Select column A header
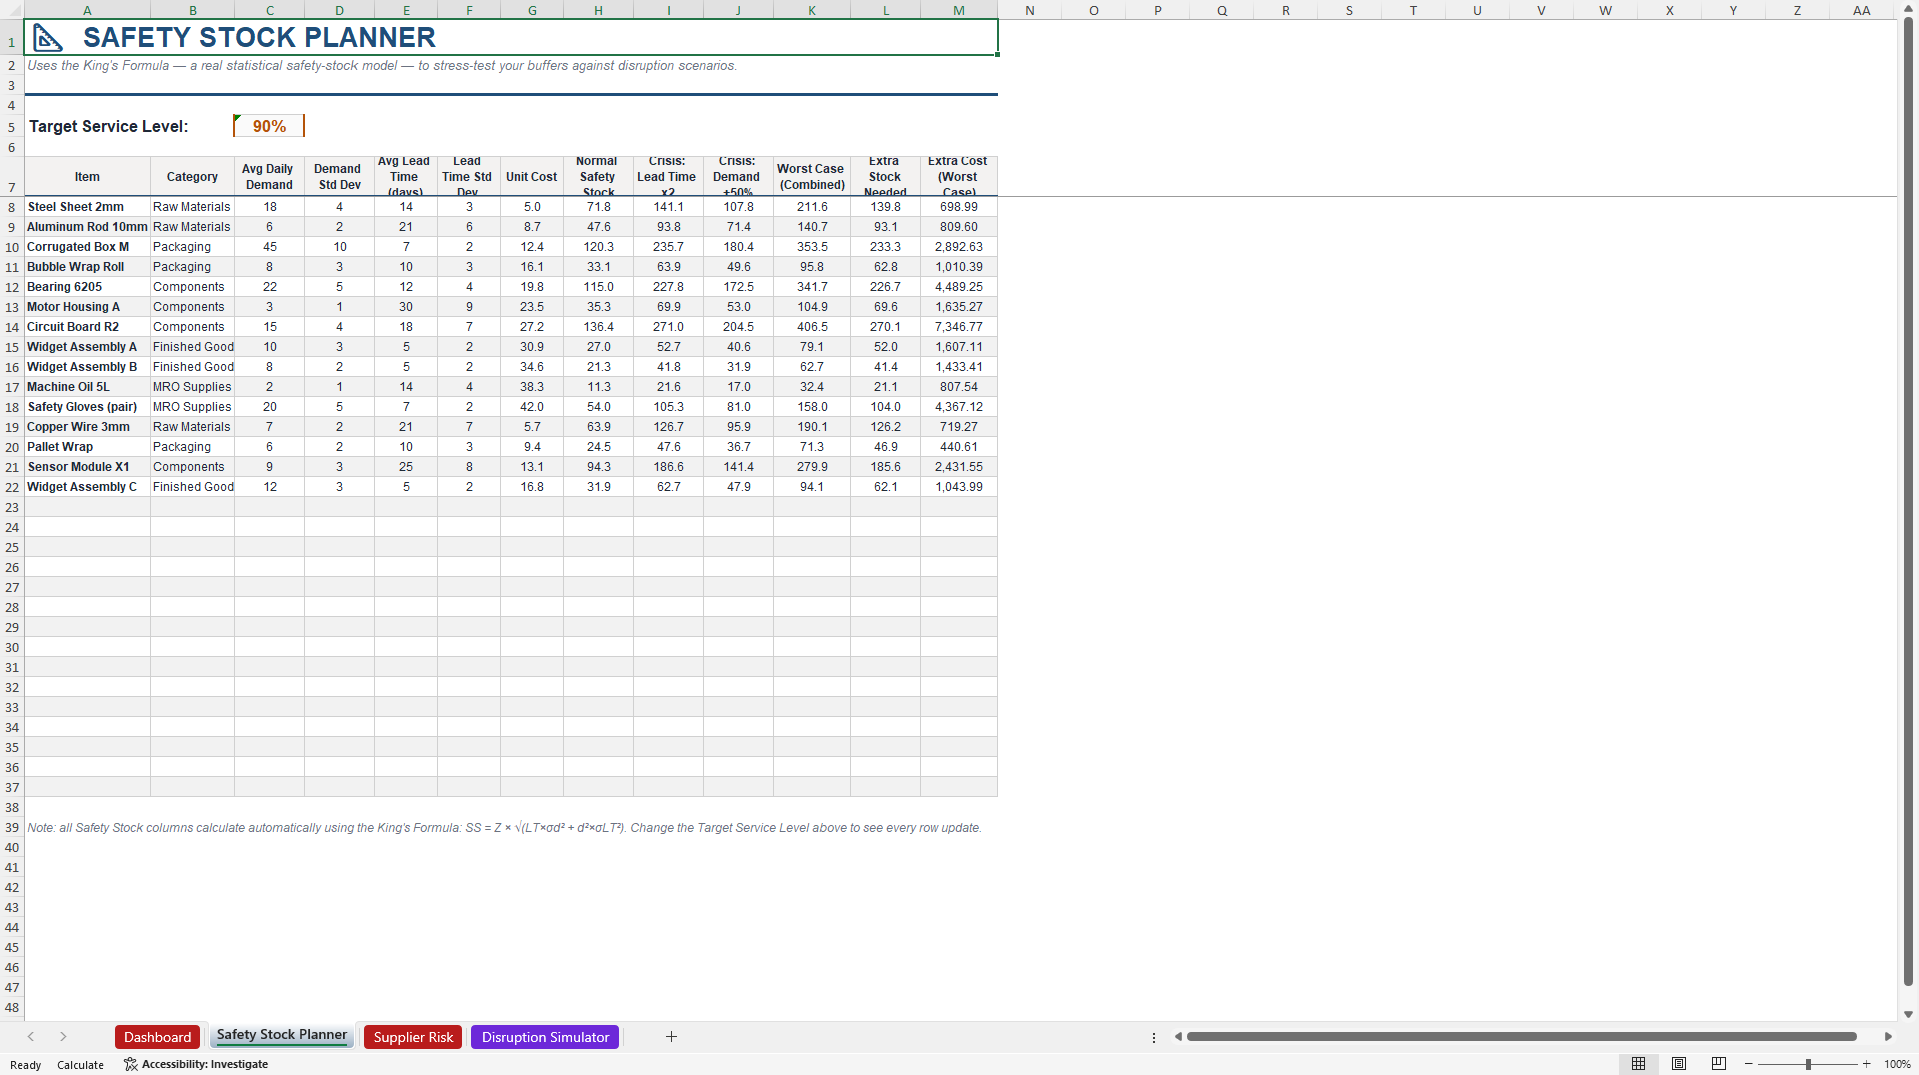 click(x=87, y=10)
